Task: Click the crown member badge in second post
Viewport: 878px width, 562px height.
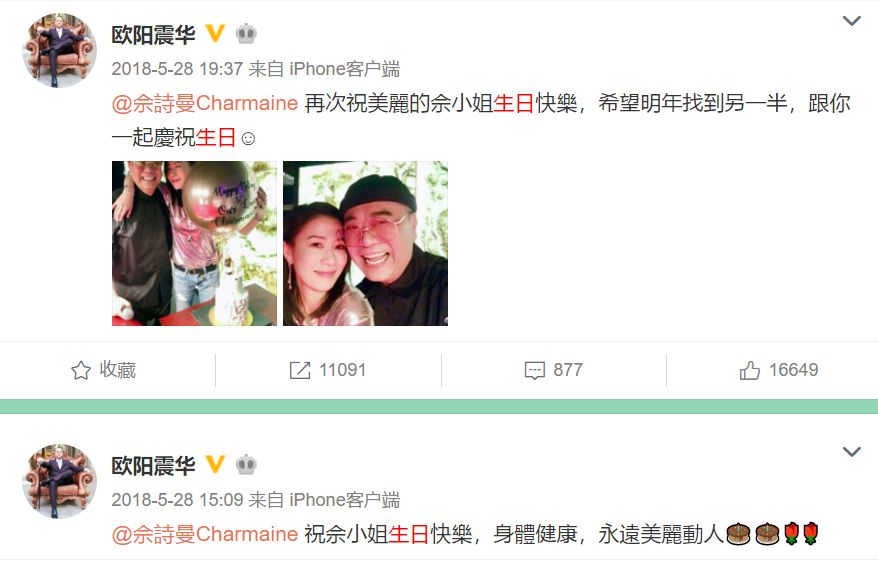Action: (246, 465)
